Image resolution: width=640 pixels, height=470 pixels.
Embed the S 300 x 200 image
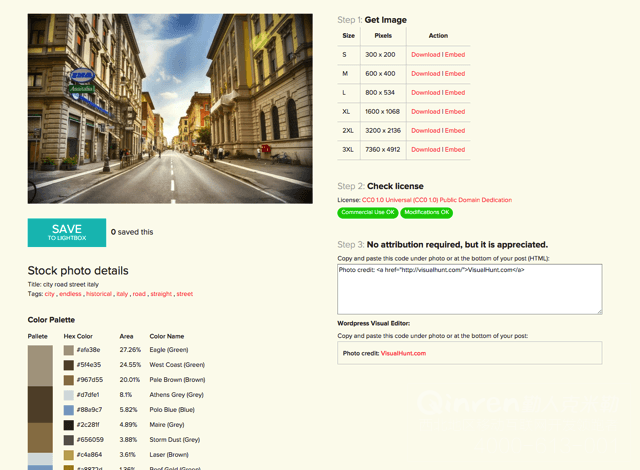click(455, 55)
